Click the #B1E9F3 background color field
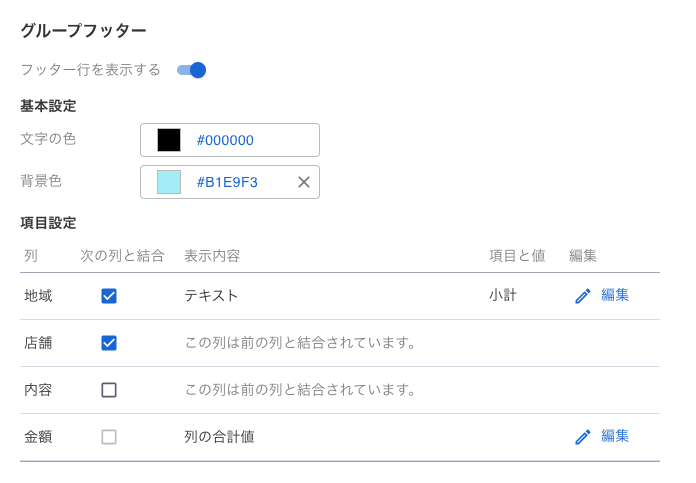The width and height of the screenshot is (696, 483). click(230, 182)
